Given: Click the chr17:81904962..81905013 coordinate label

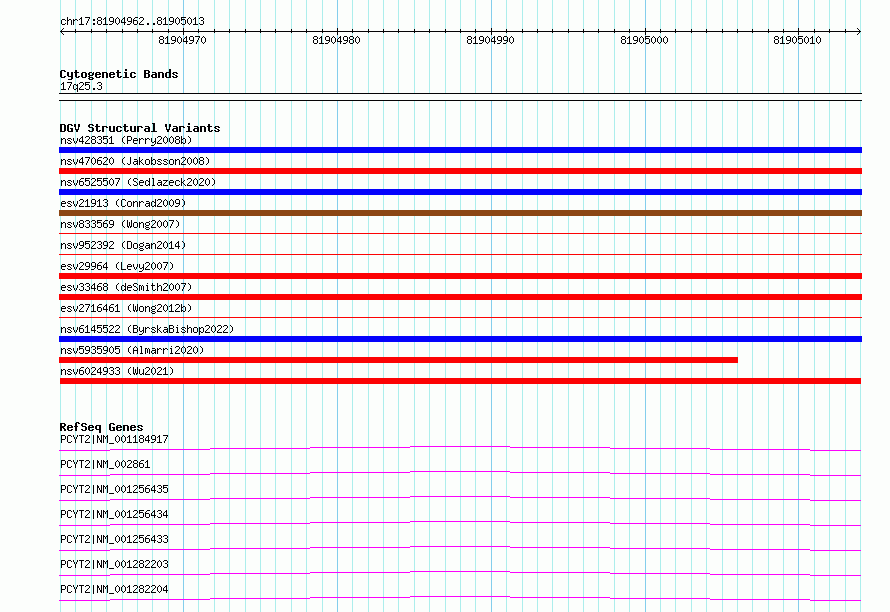Looking at the screenshot, I should (x=132, y=21).
